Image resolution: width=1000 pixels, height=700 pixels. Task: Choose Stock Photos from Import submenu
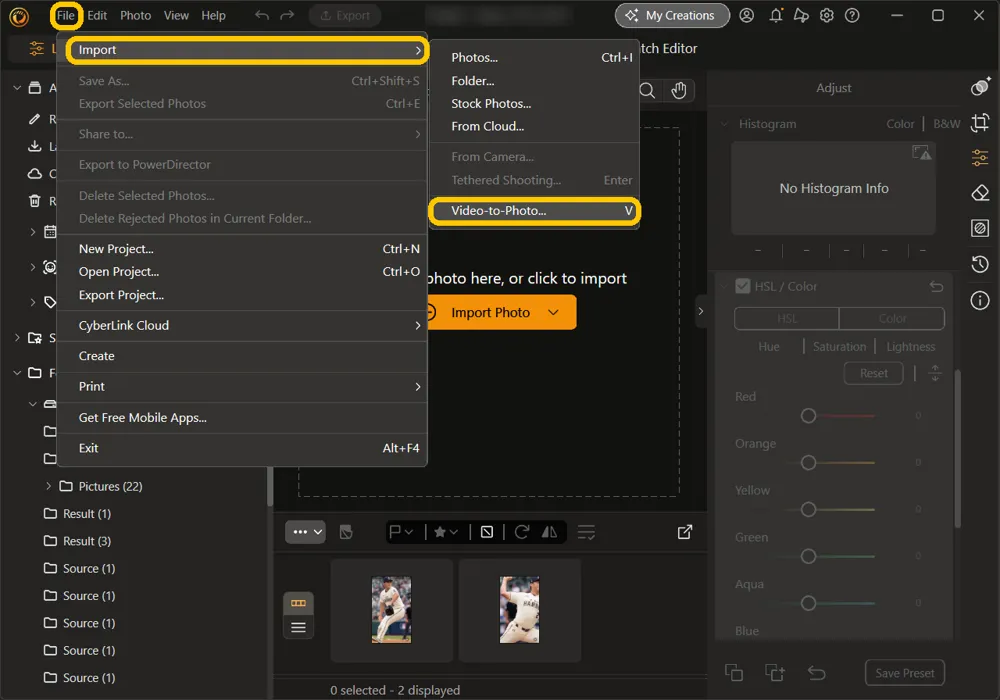[534, 103]
